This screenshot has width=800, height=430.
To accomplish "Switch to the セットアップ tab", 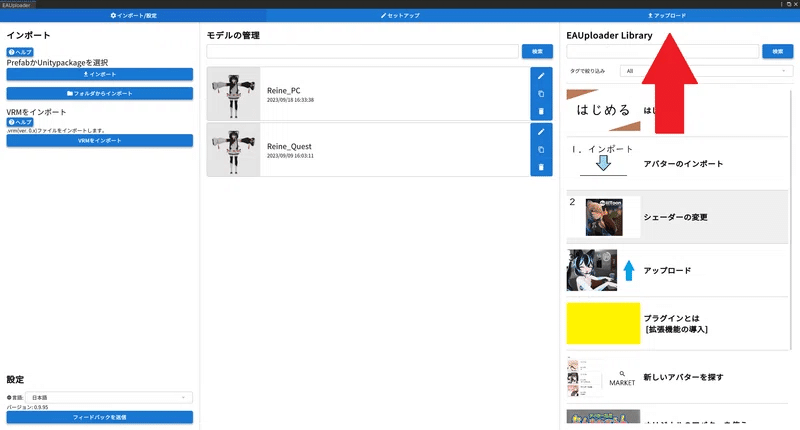I will (x=400, y=15).
